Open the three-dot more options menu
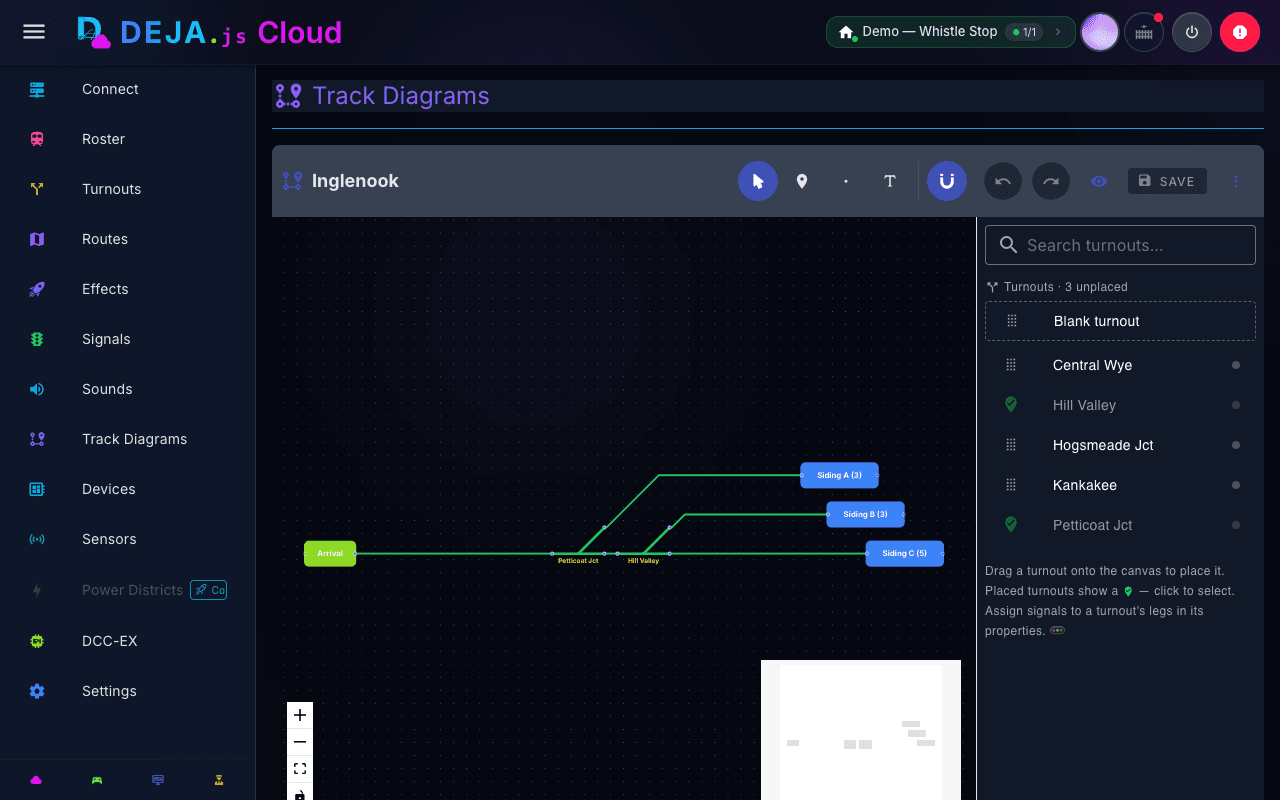 click(1236, 181)
